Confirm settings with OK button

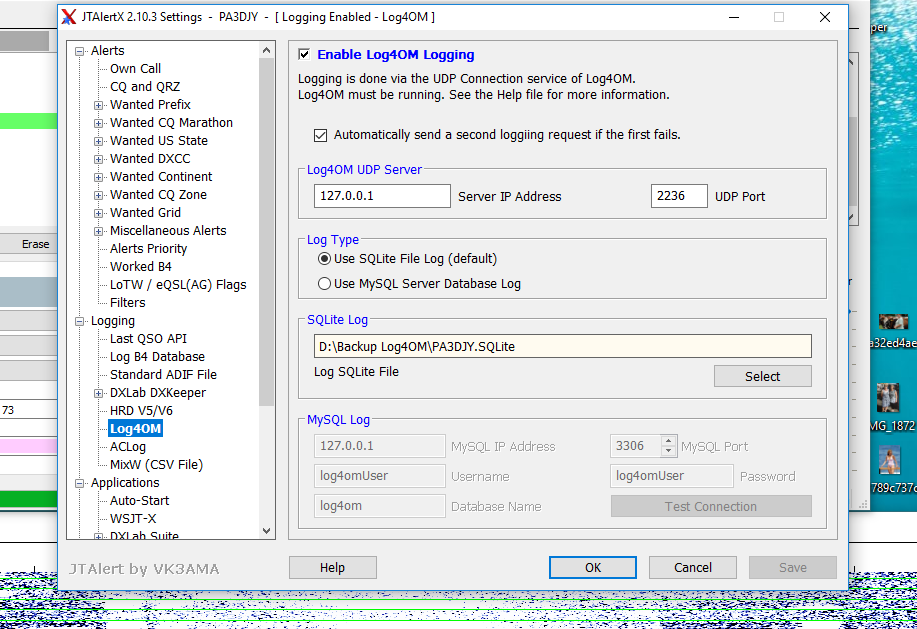(592, 568)
